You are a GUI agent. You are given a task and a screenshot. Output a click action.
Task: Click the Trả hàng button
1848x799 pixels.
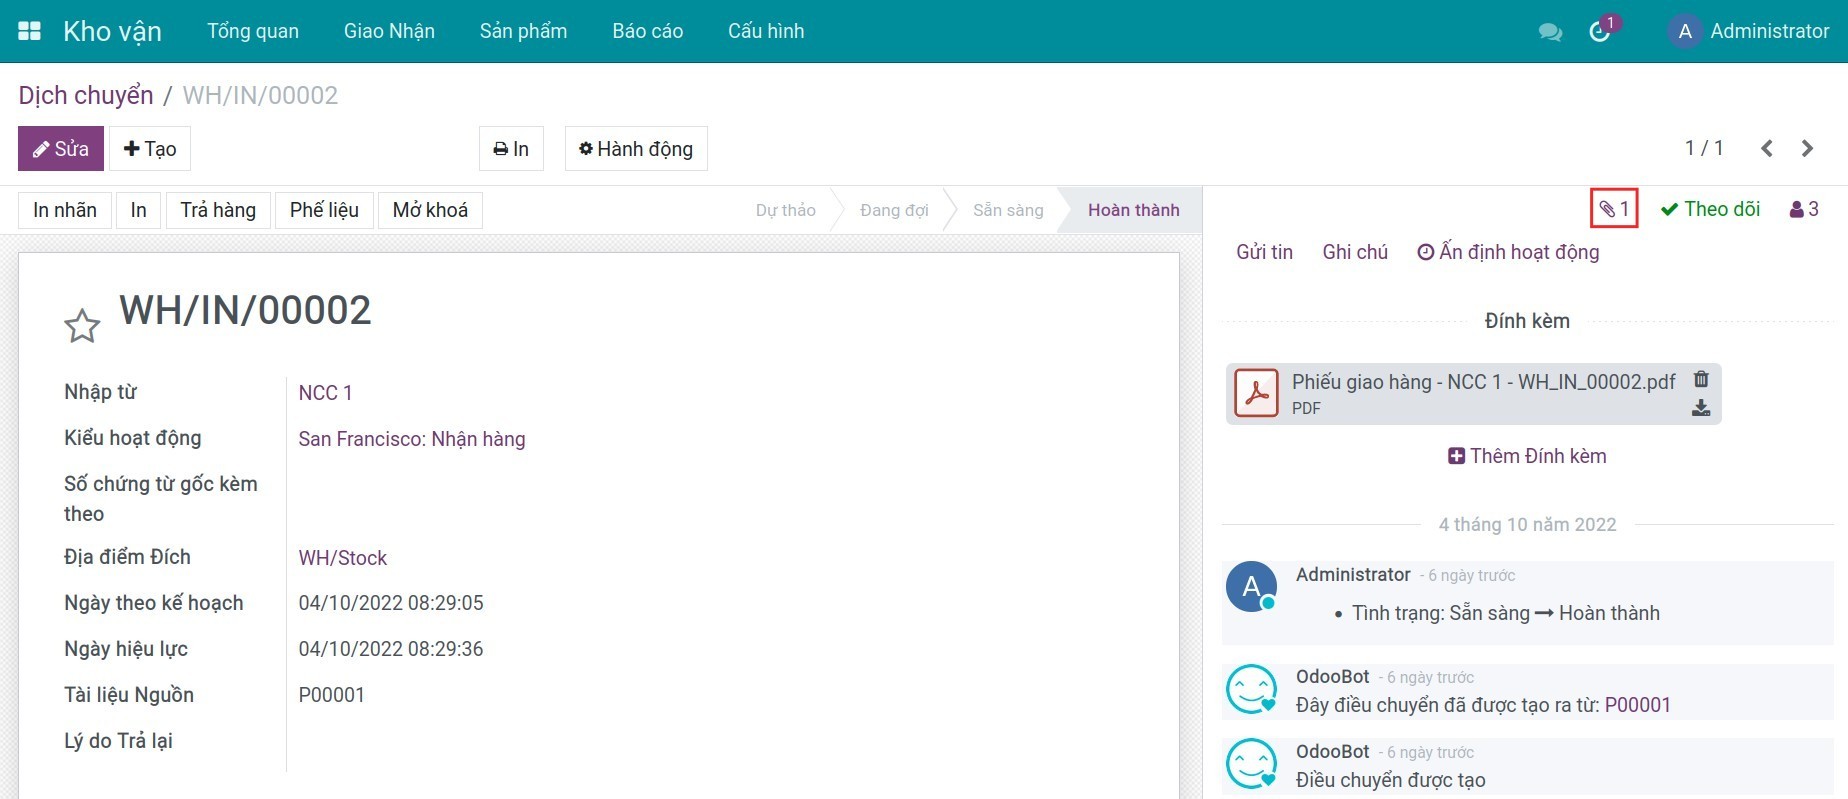(218, 210)
